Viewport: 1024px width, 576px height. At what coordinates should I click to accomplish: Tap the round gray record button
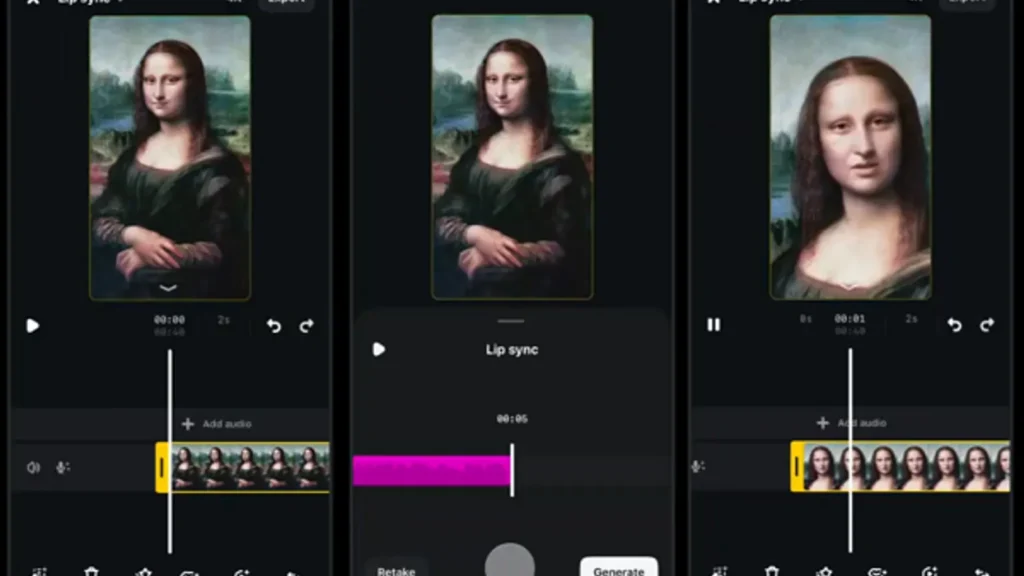(x=510, y=563)
